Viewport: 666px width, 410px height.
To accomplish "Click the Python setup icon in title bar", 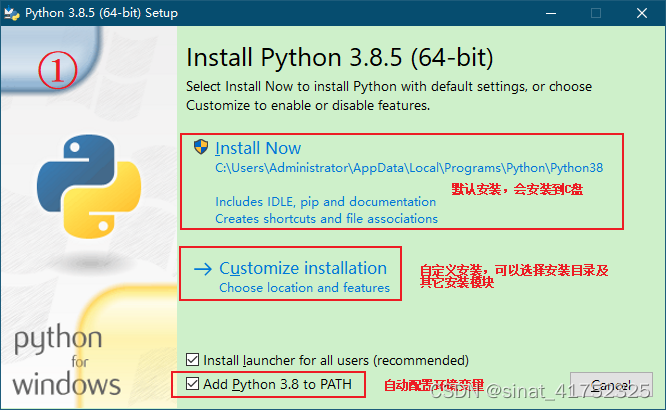I will point(11,13).
